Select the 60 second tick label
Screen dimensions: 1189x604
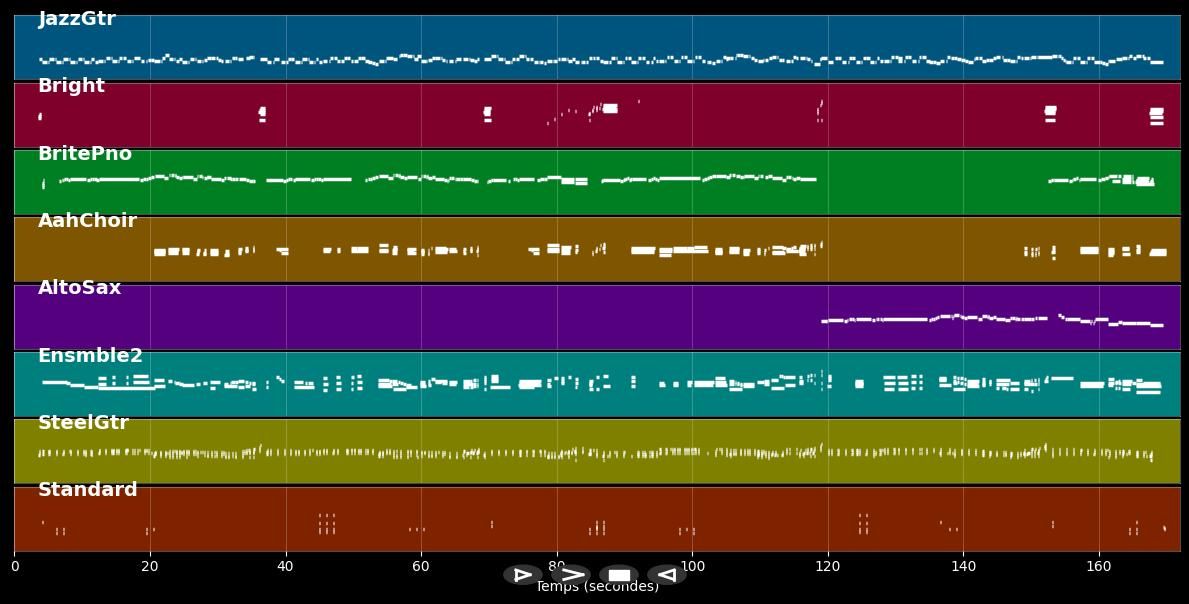coord(421,567)
